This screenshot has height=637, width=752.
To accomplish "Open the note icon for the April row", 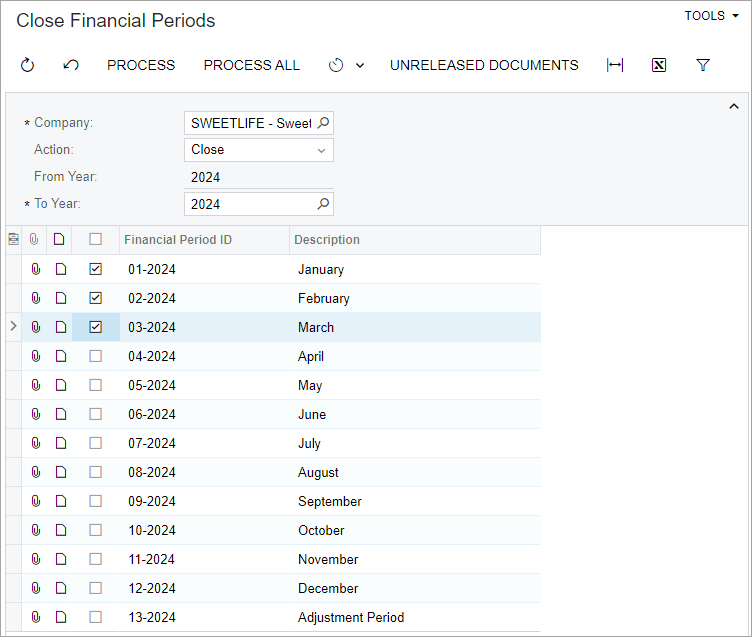I will pos(60,356).
